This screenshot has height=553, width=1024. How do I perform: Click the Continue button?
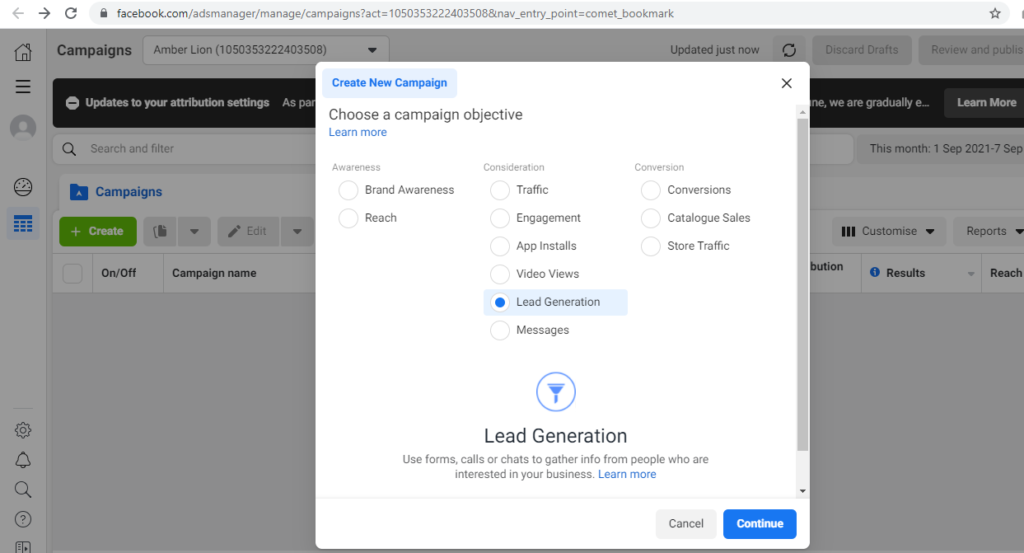tap(760, 524)
